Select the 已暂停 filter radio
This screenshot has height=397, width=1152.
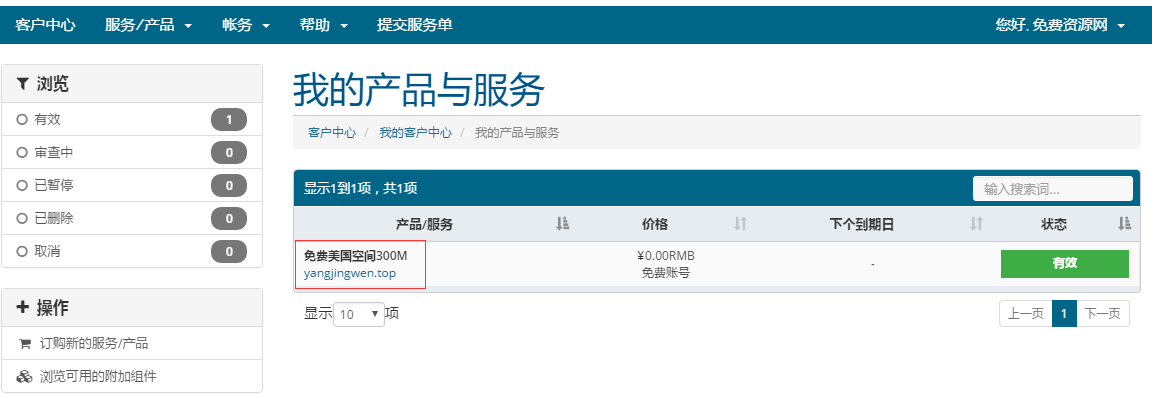[x=22, y=185]
